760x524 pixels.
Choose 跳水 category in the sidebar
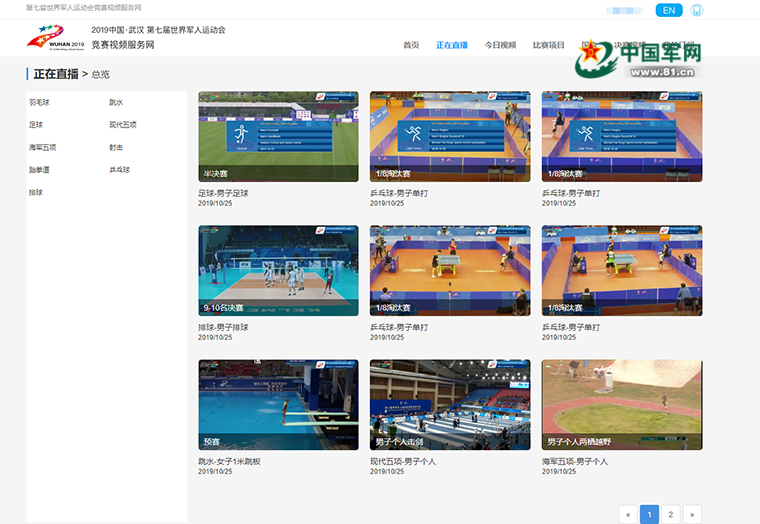click(116, 103)
